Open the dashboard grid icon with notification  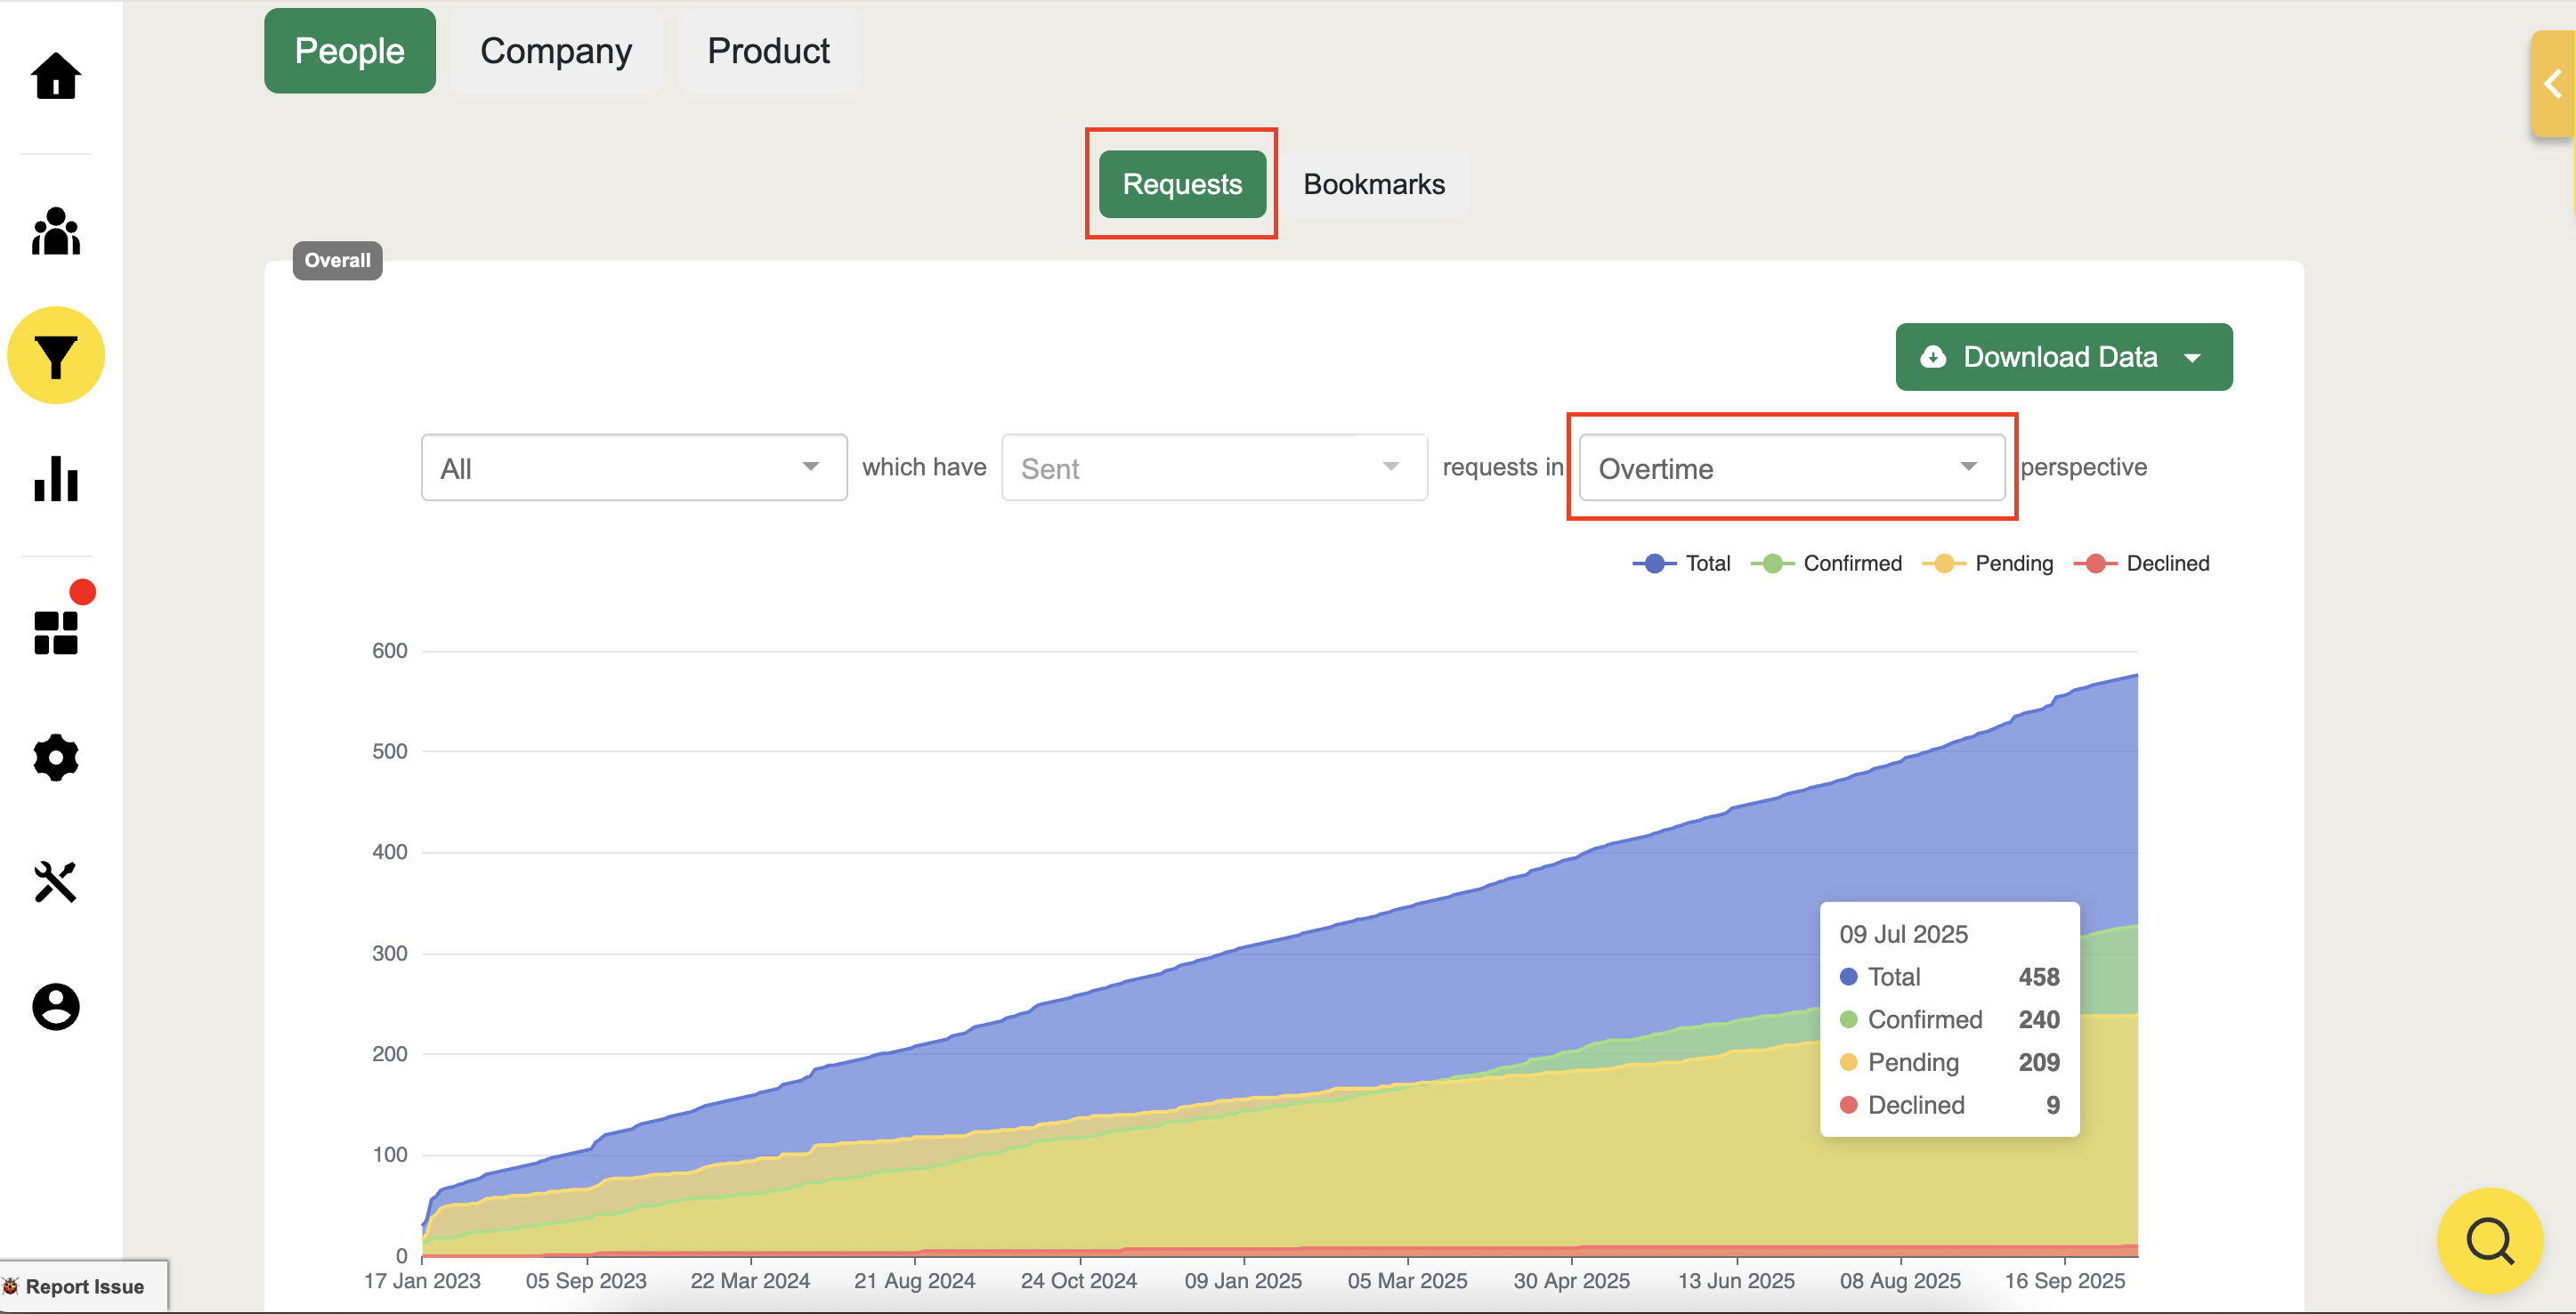coord(56,632)
